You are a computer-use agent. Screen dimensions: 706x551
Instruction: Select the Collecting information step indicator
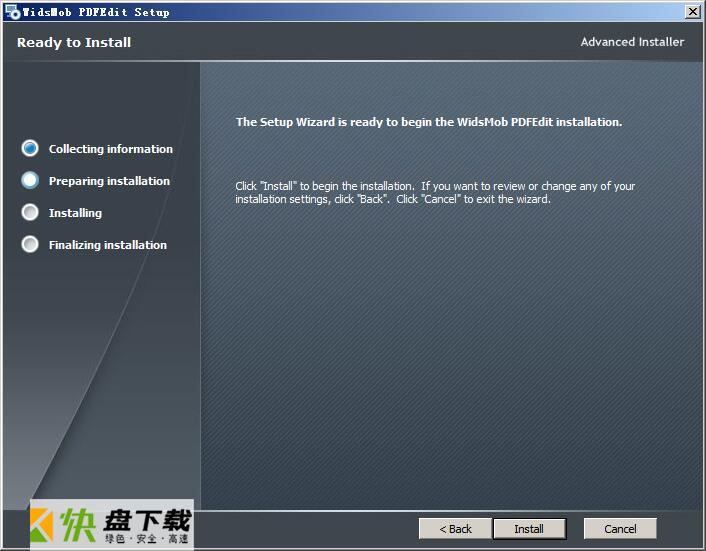30,148
